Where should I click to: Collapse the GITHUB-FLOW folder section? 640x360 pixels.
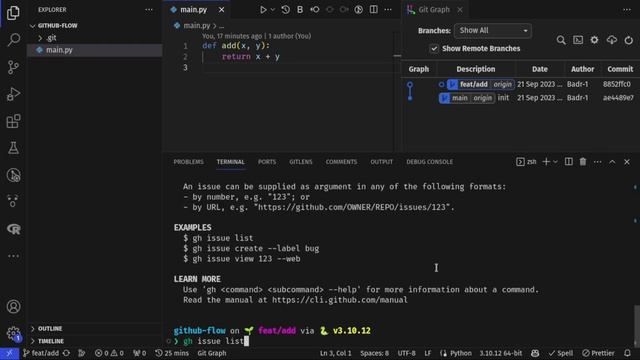(94, 26)
